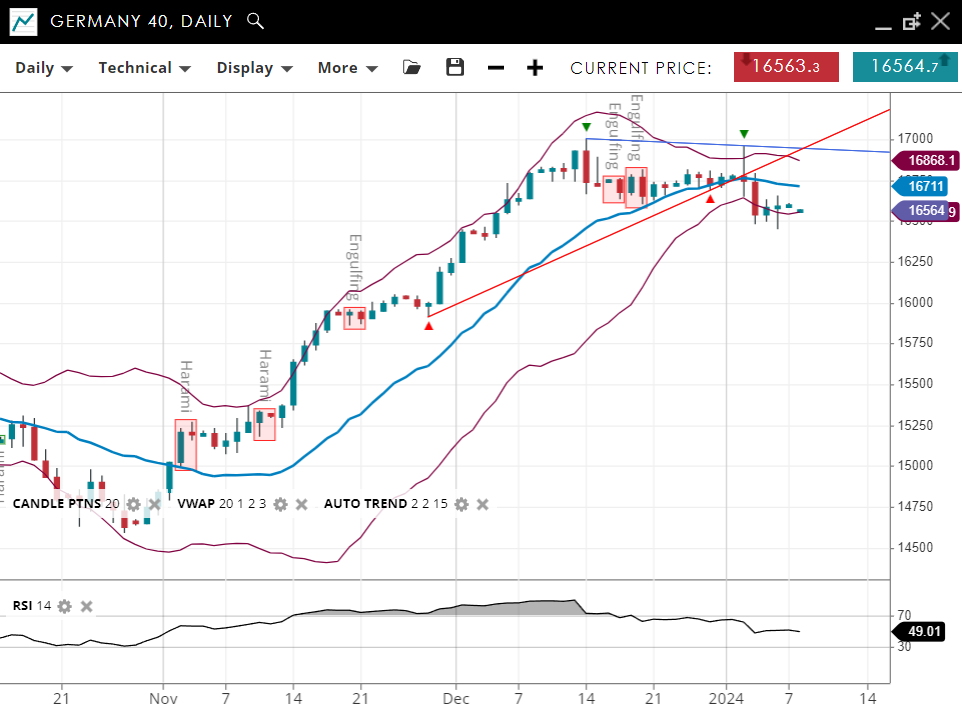This screenshot has height=711, width=962.
Task: Click the teal buy price 16564.7 button
Action: [x=904, y=67]
